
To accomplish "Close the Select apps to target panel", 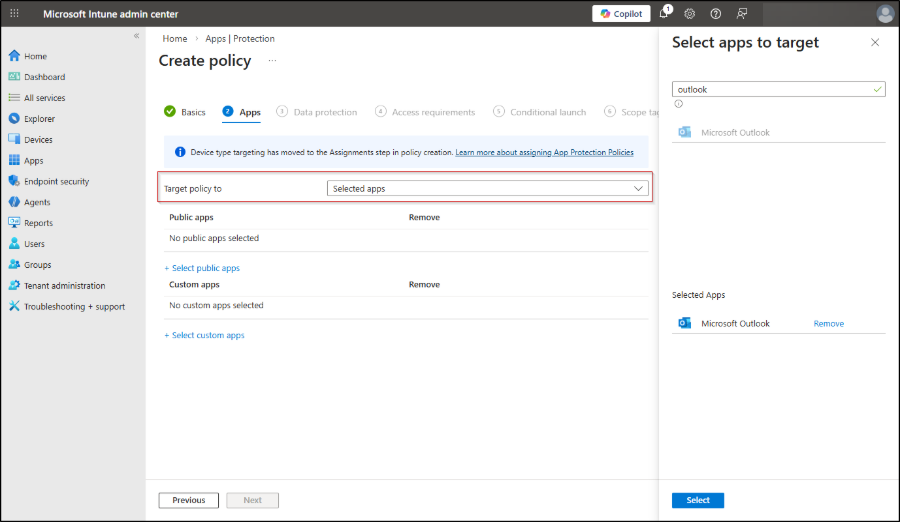I will (875, 42).
